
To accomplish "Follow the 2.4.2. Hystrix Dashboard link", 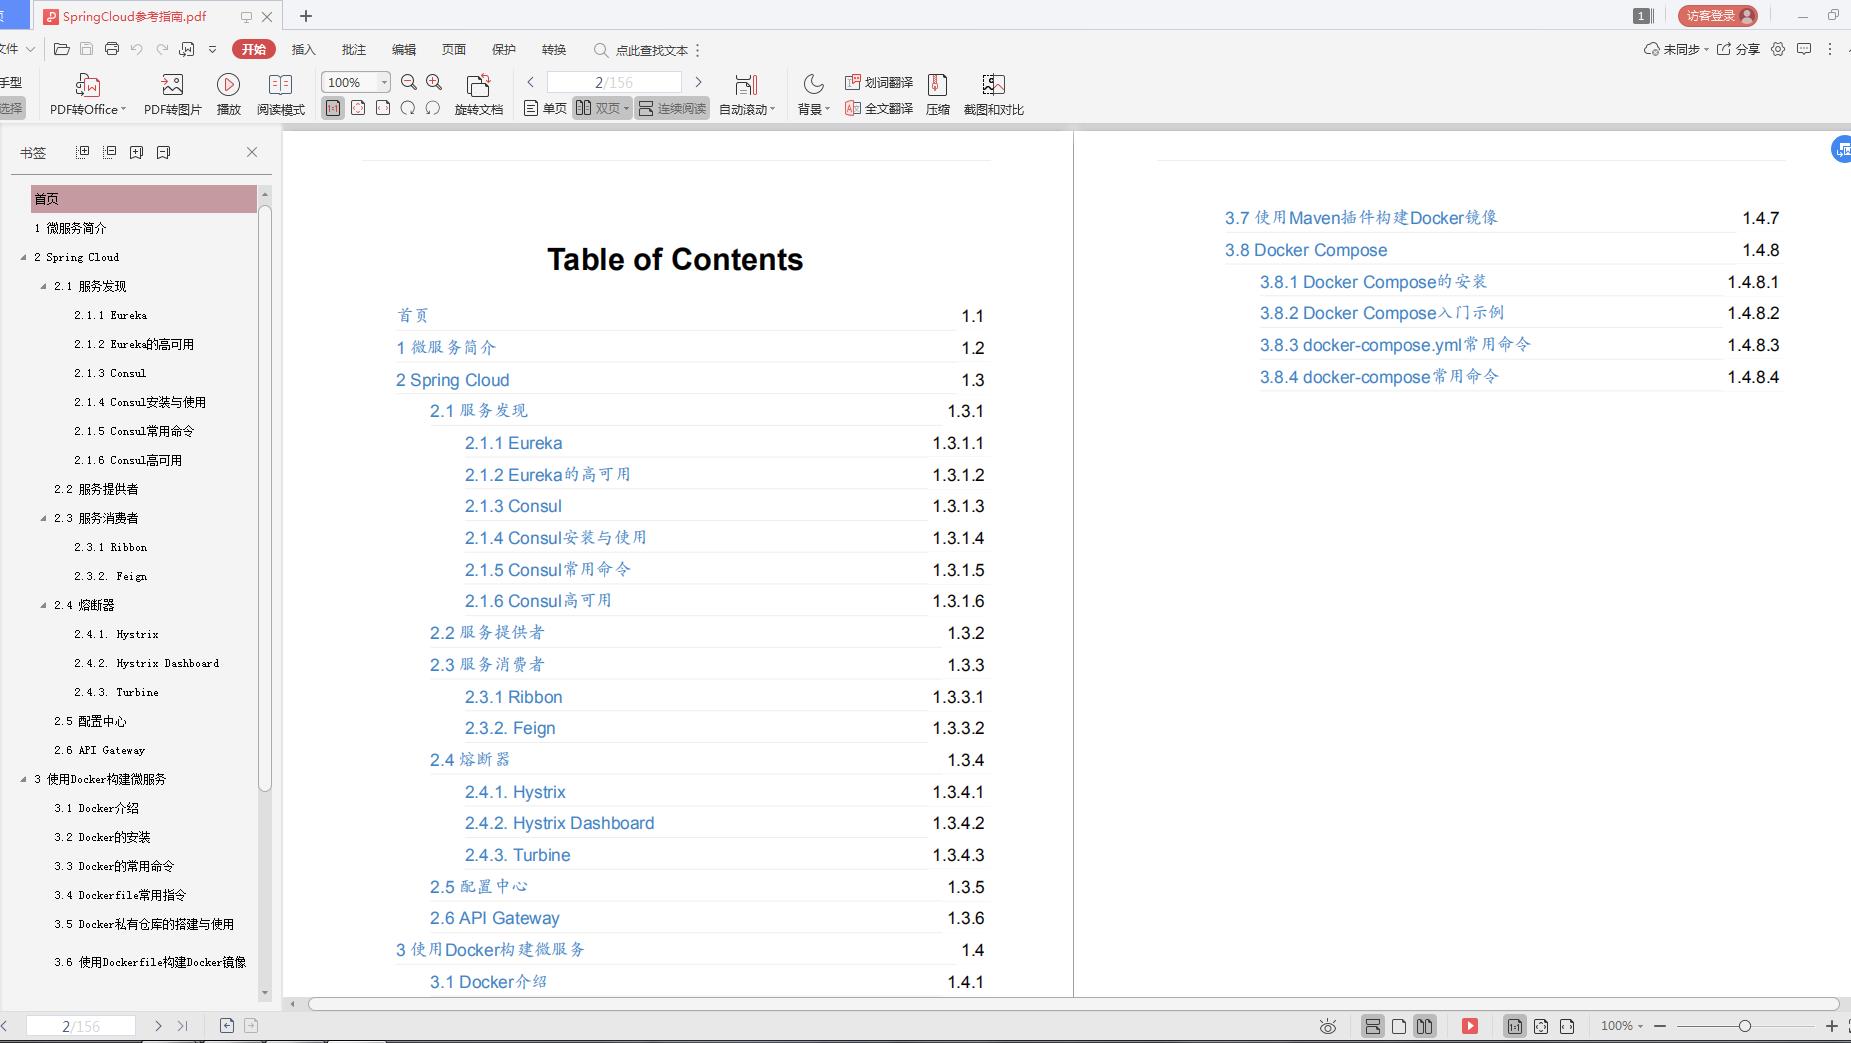I will point(559,823).
